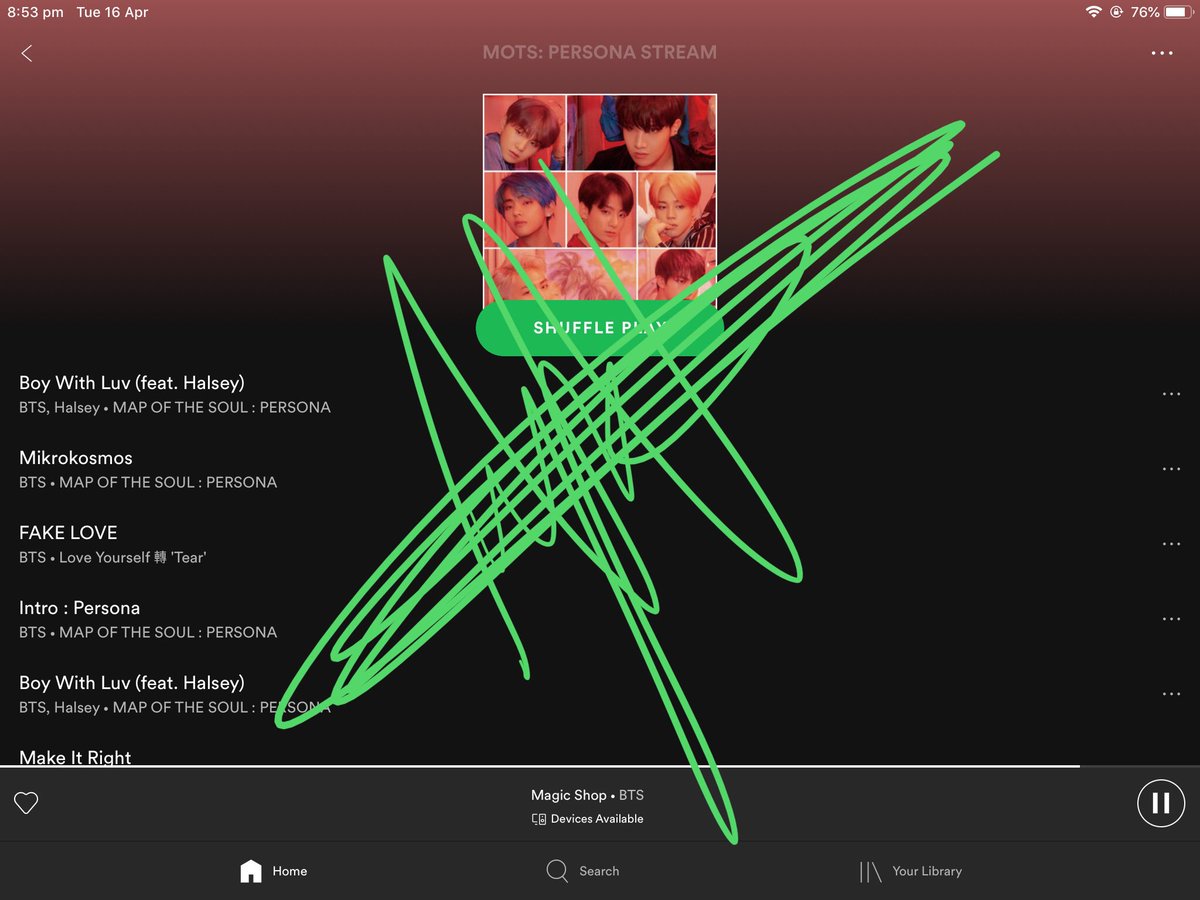The width and height of the screenshot is (1200, 900).
Task: Open options for second Boy With Luv track
Action: [x=1171, y=694]
